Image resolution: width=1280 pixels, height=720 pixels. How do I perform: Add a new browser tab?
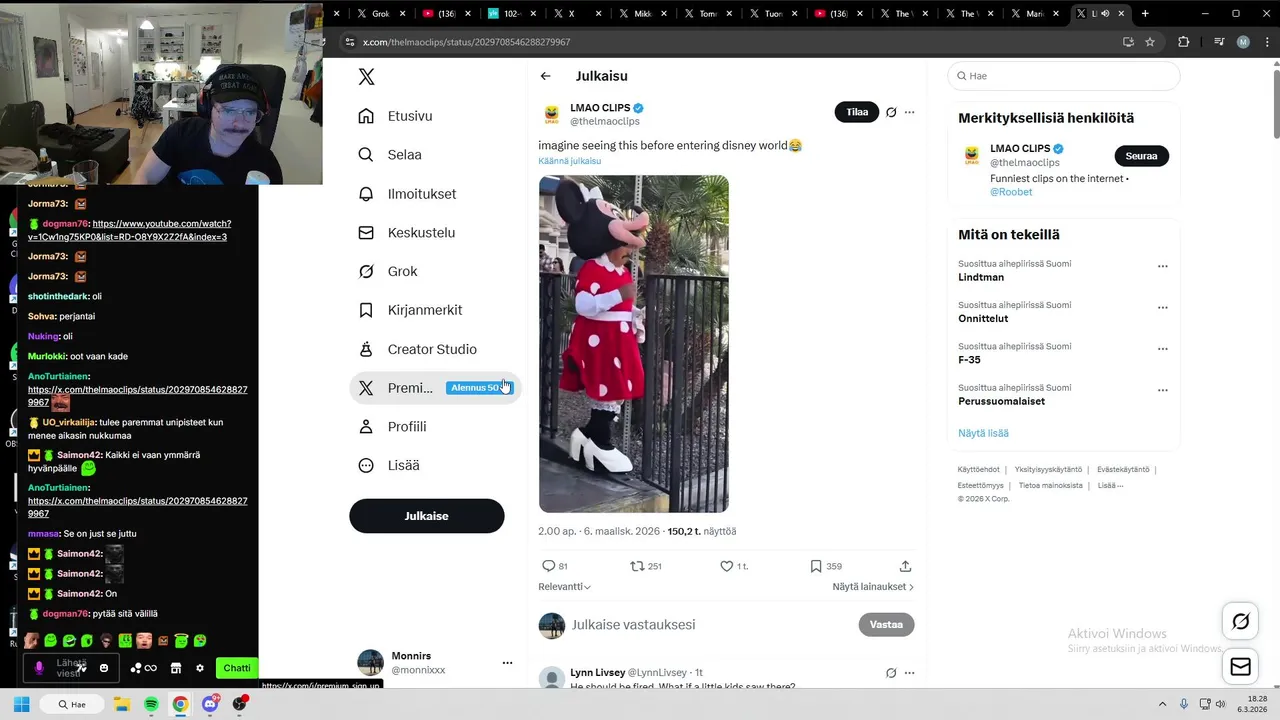point(1145,14)
